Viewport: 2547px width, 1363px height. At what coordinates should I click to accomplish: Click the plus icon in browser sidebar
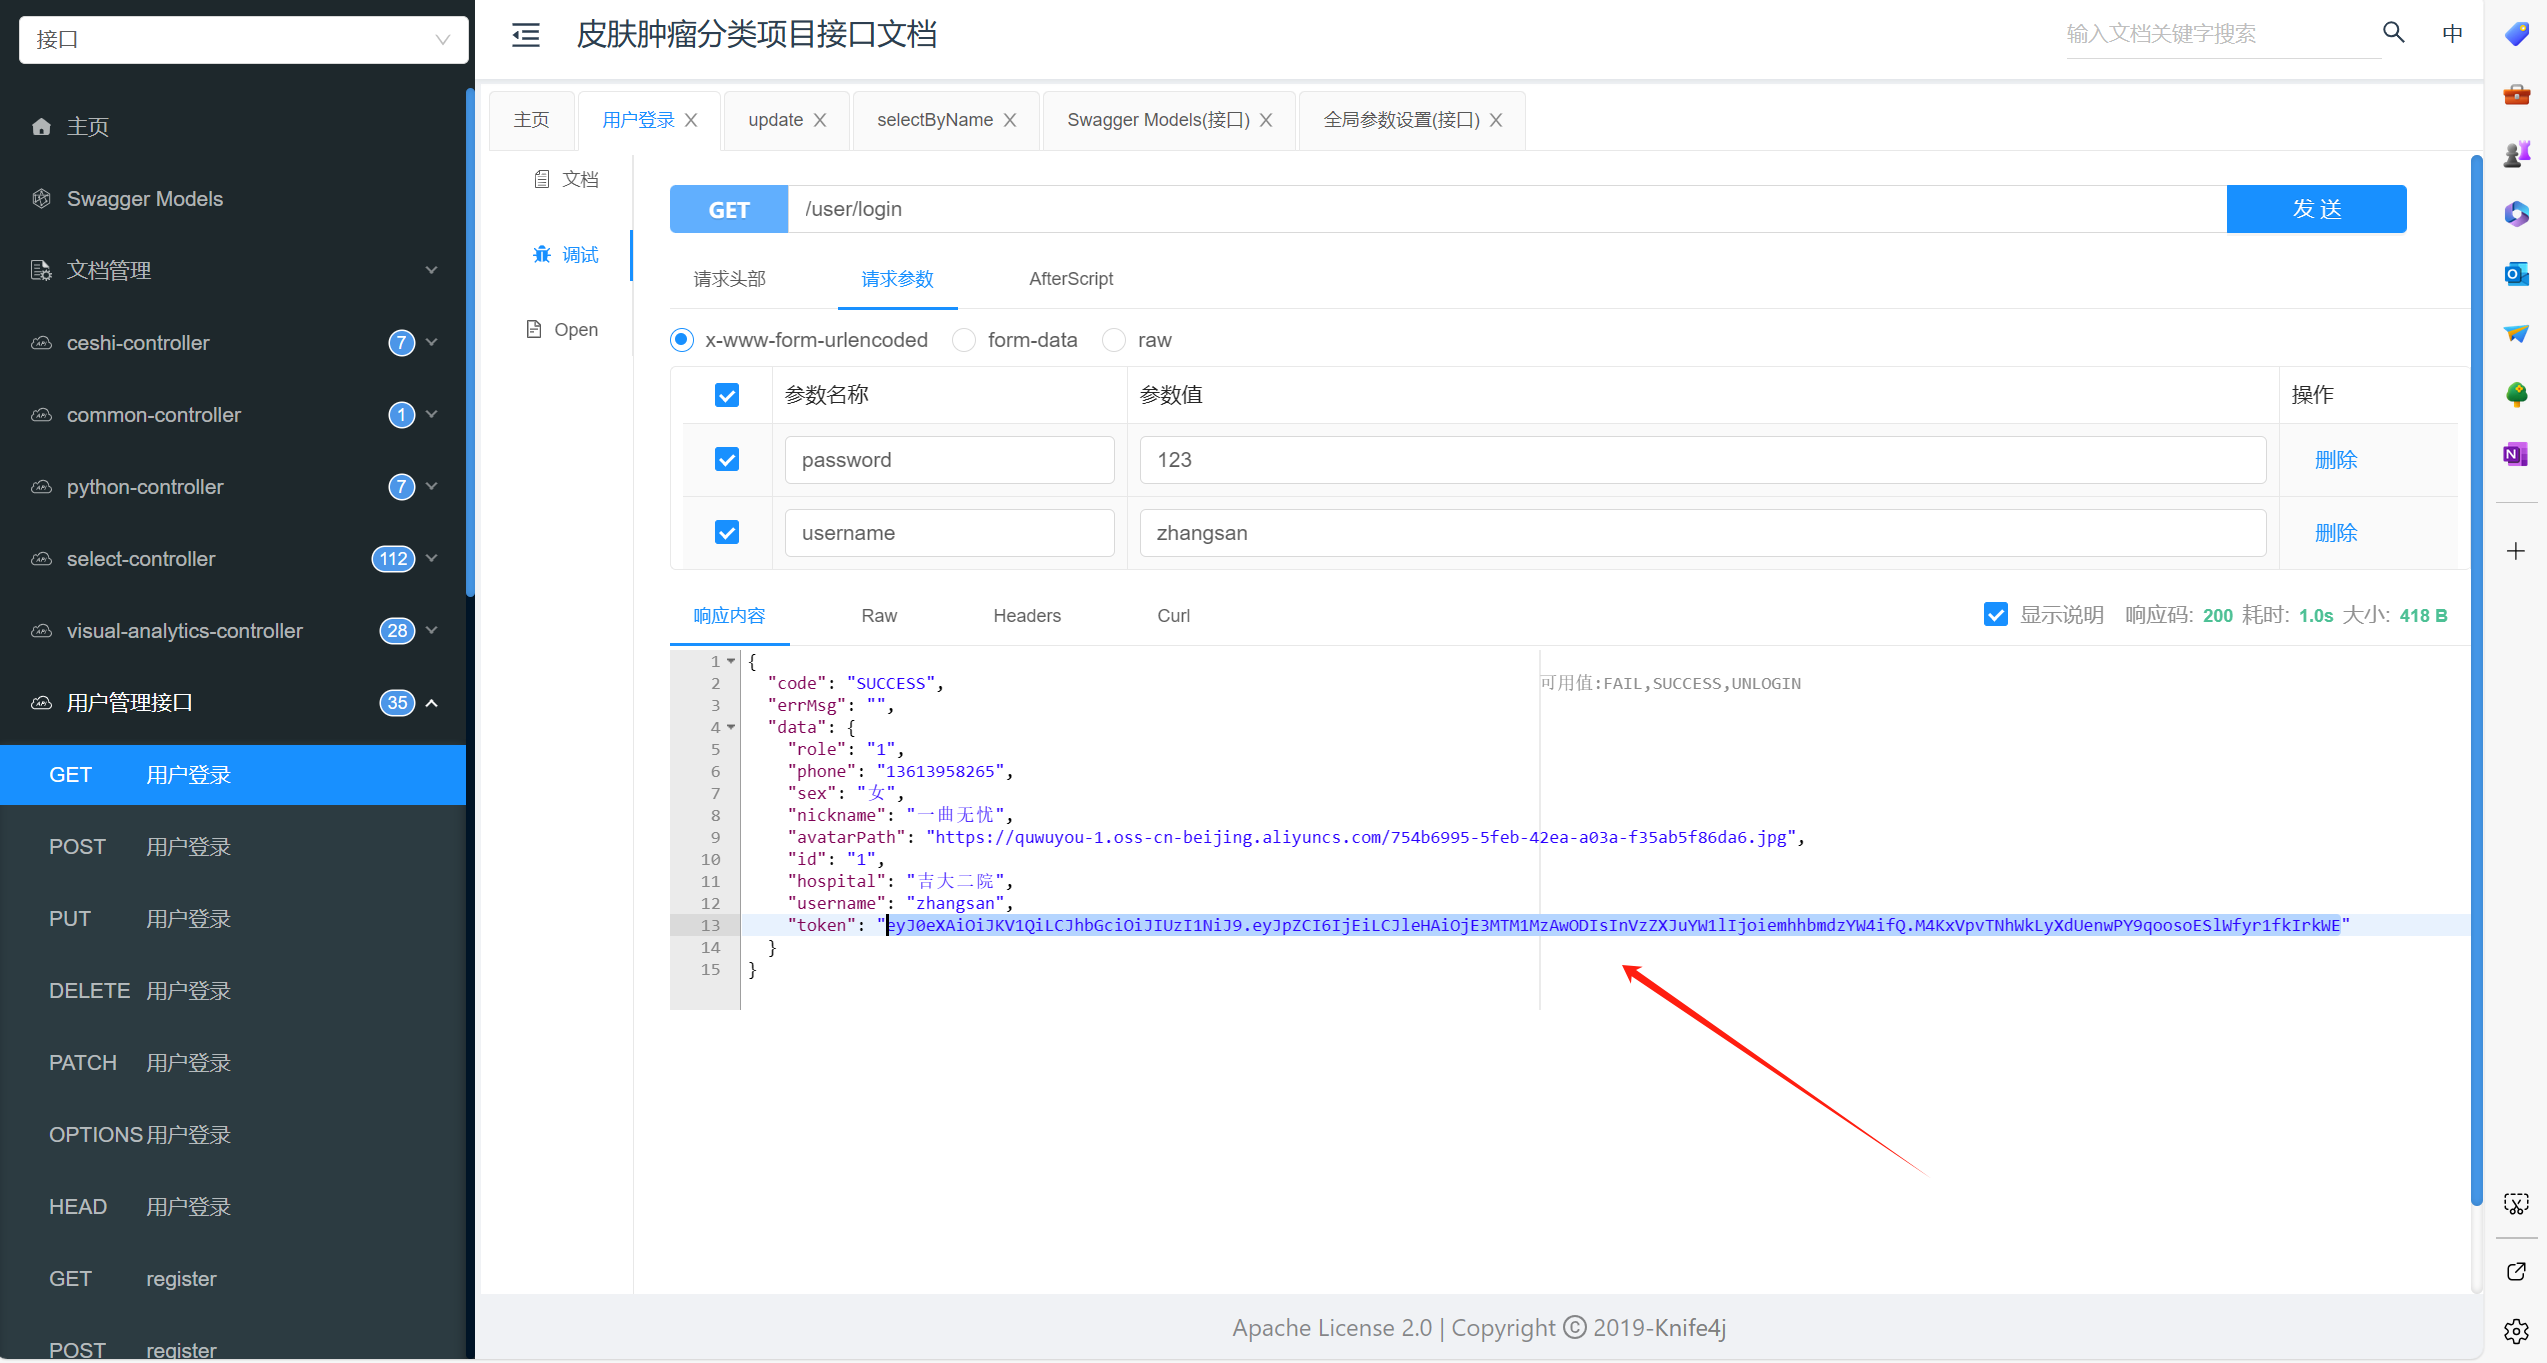pos(2516,551)
